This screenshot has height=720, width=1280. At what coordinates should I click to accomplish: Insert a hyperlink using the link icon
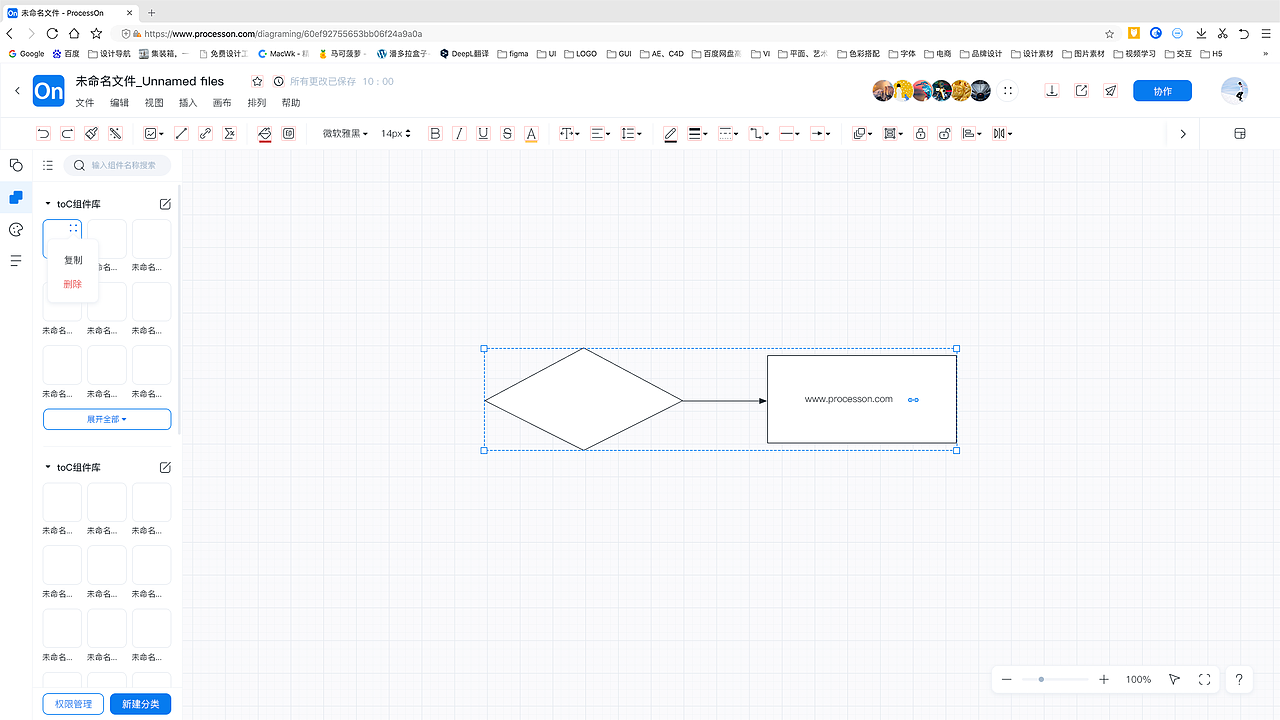pyautogui.click(x=205, y=133)
